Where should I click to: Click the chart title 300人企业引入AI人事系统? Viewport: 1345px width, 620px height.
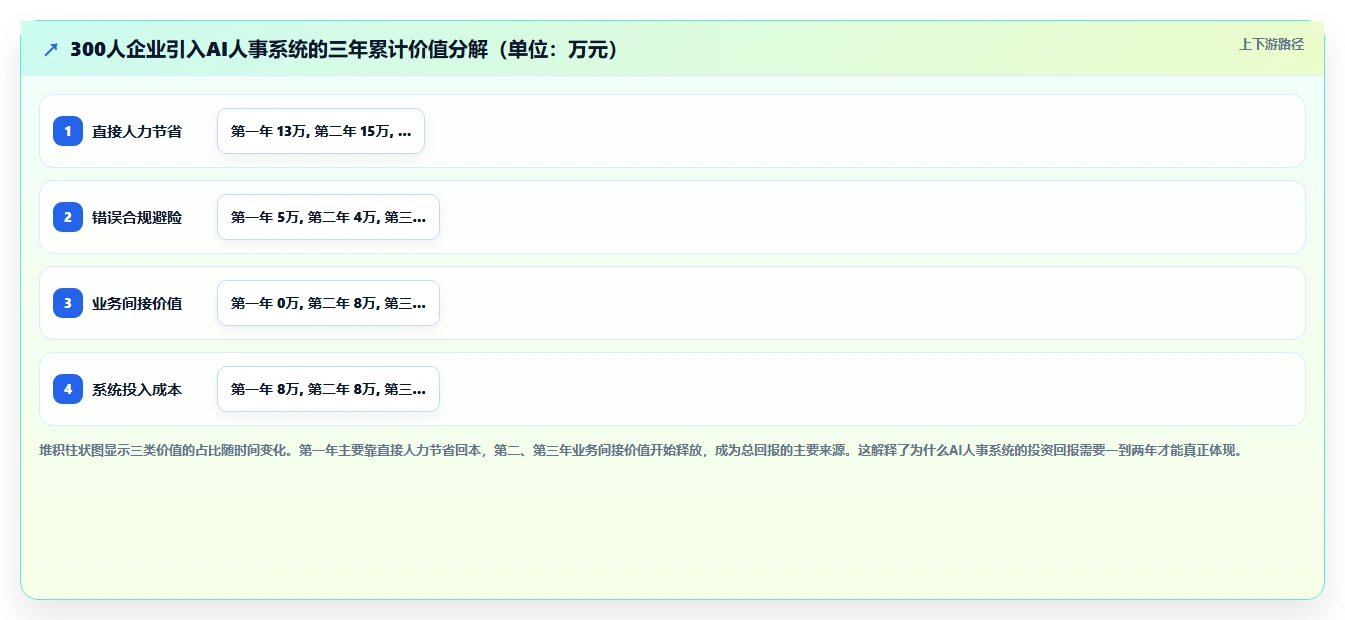[x=344, y=49]
